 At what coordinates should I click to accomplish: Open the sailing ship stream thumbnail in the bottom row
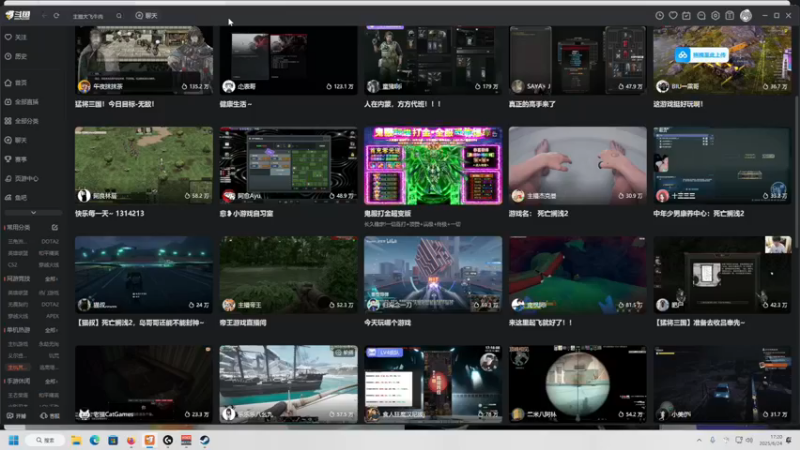tap(288, 384)
